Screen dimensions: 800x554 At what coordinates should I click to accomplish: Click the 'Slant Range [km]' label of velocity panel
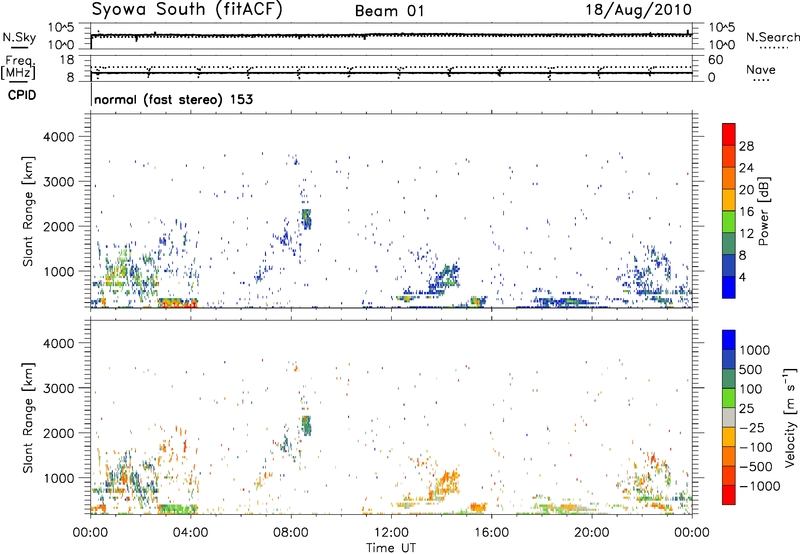[x=28, y=418]
